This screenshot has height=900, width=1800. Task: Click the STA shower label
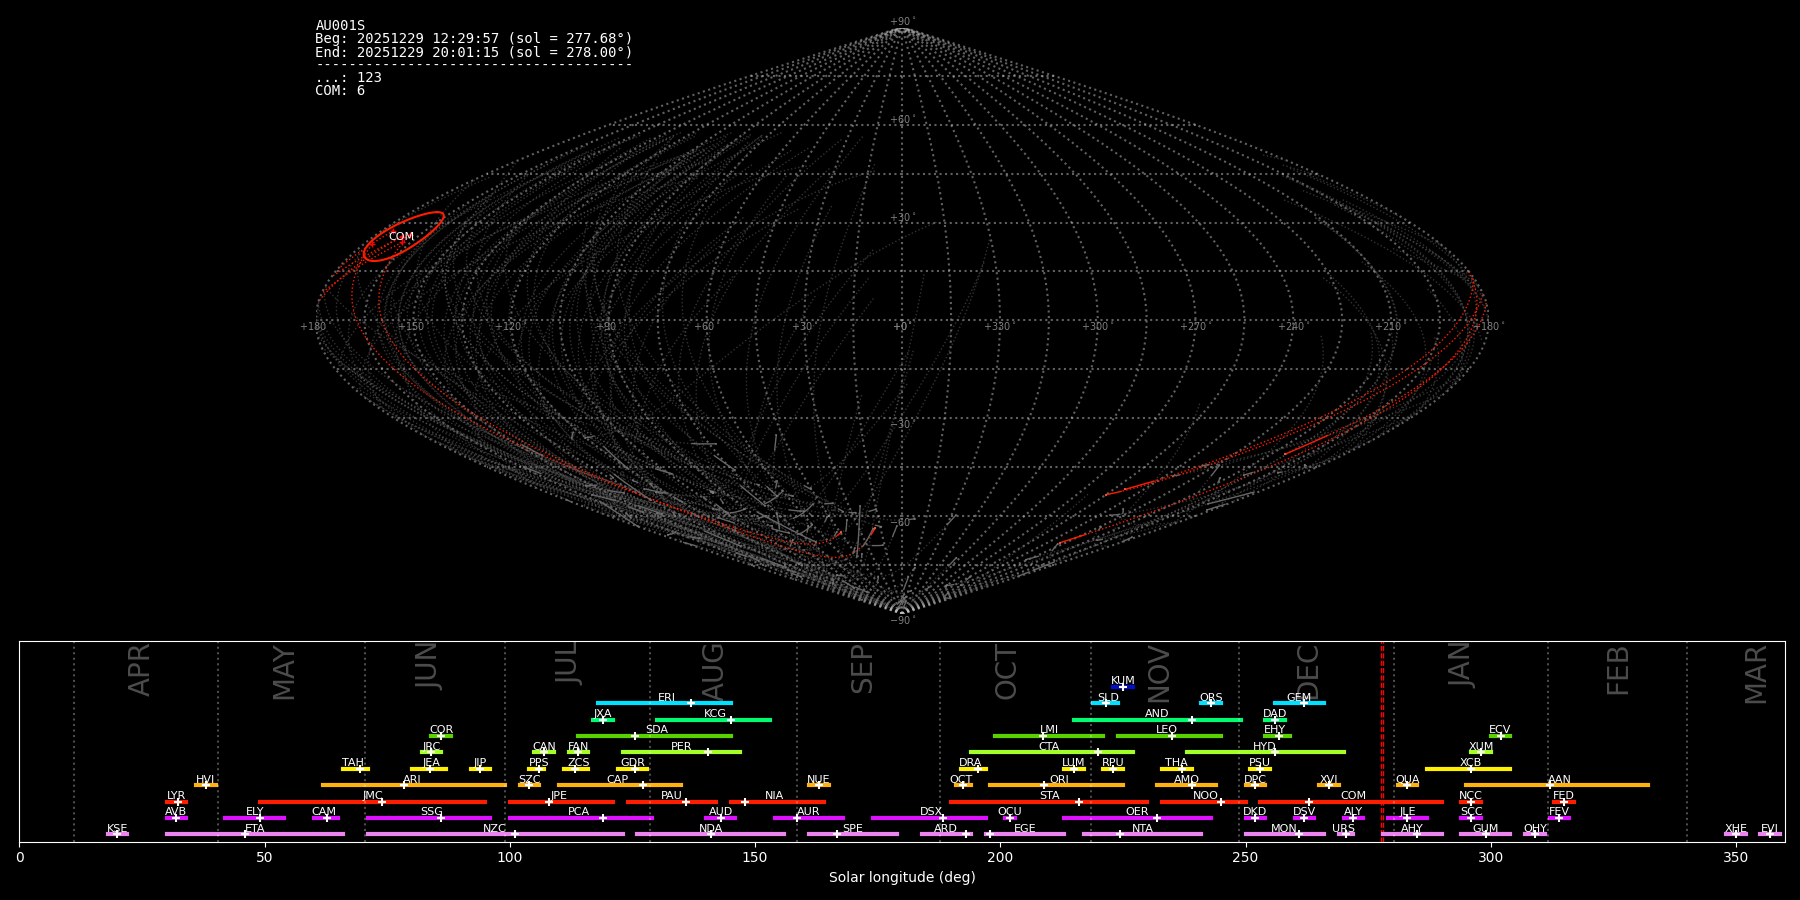1049,796
